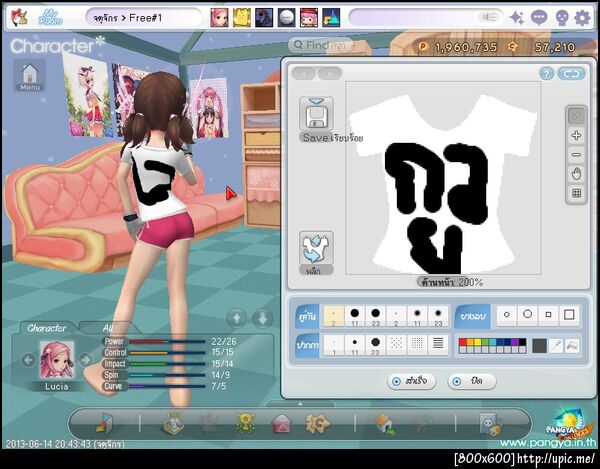Select pen size 11
Viewport: 600px width, 469px height.
pos(355,345)
